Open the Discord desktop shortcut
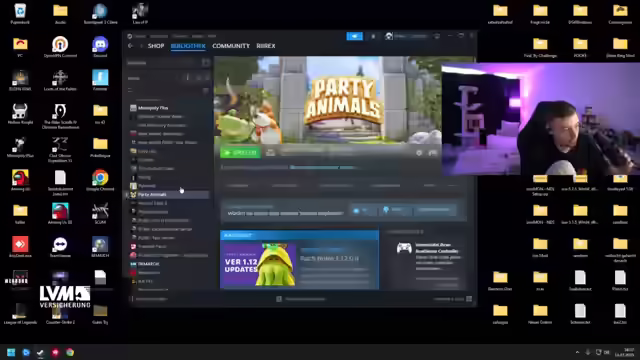Image resolution: width=640 pixels, height=360 pixels. click(100, 47)
